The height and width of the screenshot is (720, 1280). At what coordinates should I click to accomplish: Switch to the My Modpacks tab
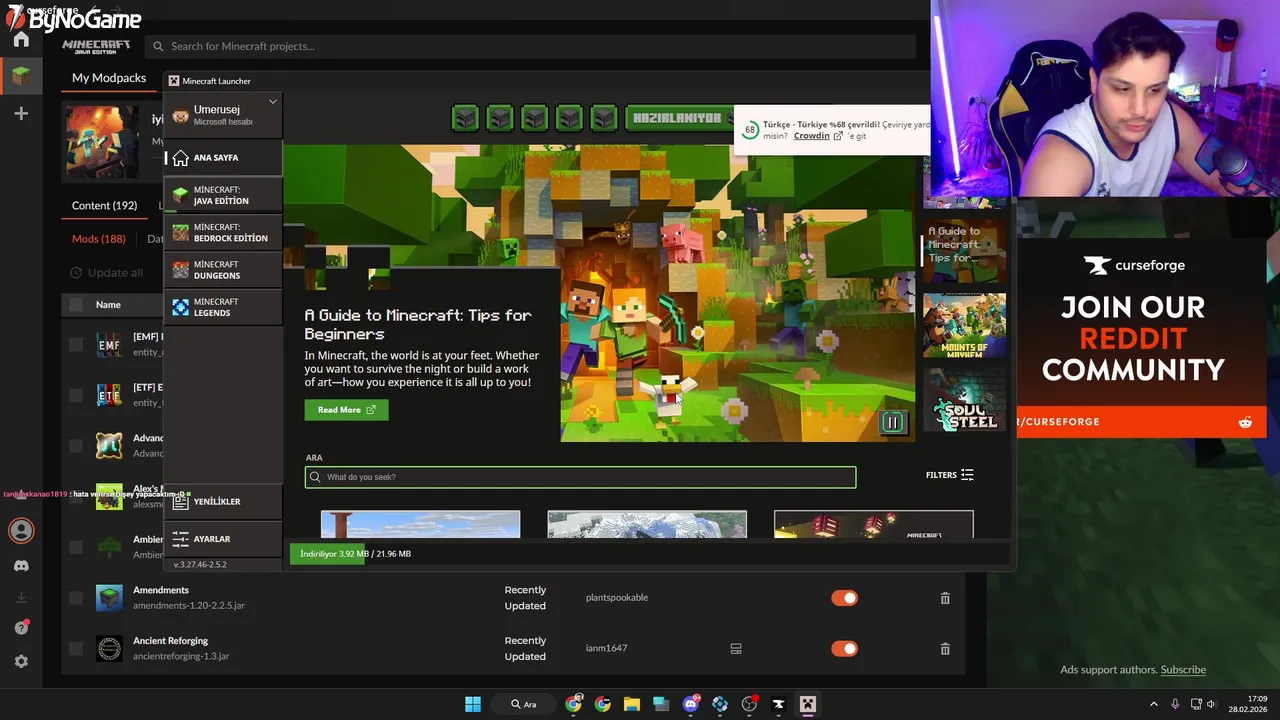point(109,78)
